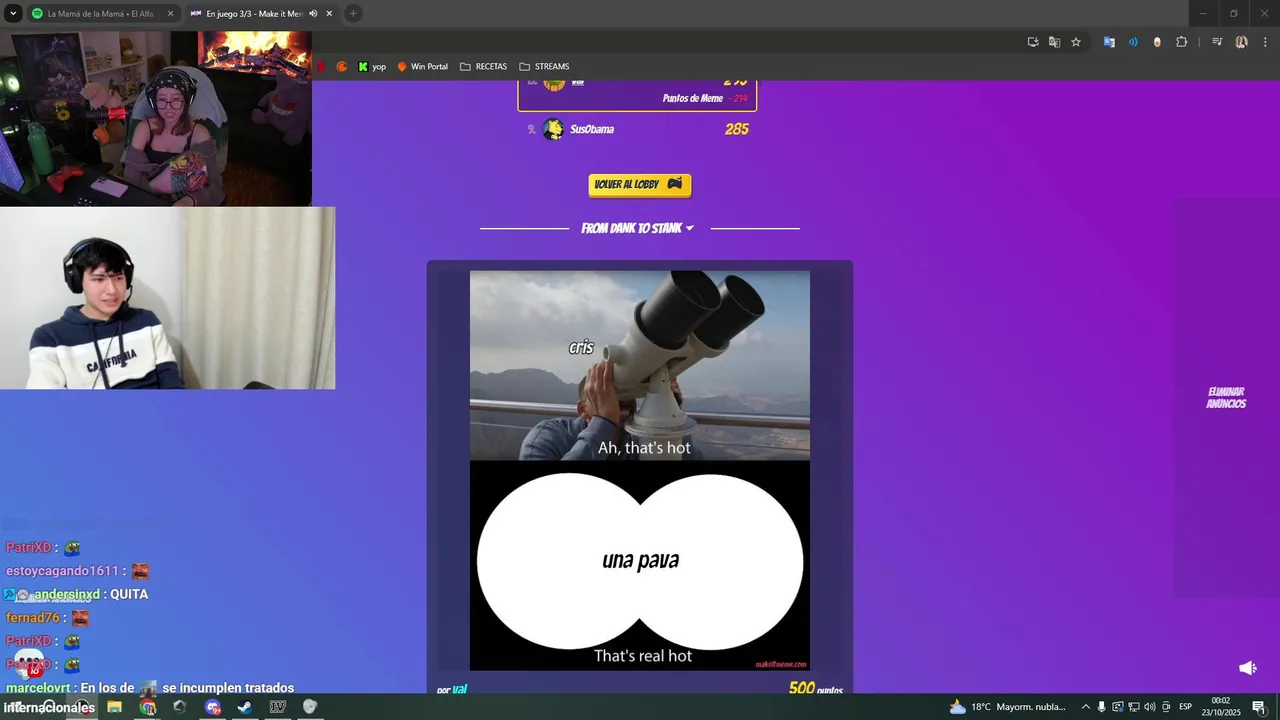Image resolution: width=1280 pixels, height=720 pixels.
Task: Open the notifications center icon
Action: coord(1259,707)
